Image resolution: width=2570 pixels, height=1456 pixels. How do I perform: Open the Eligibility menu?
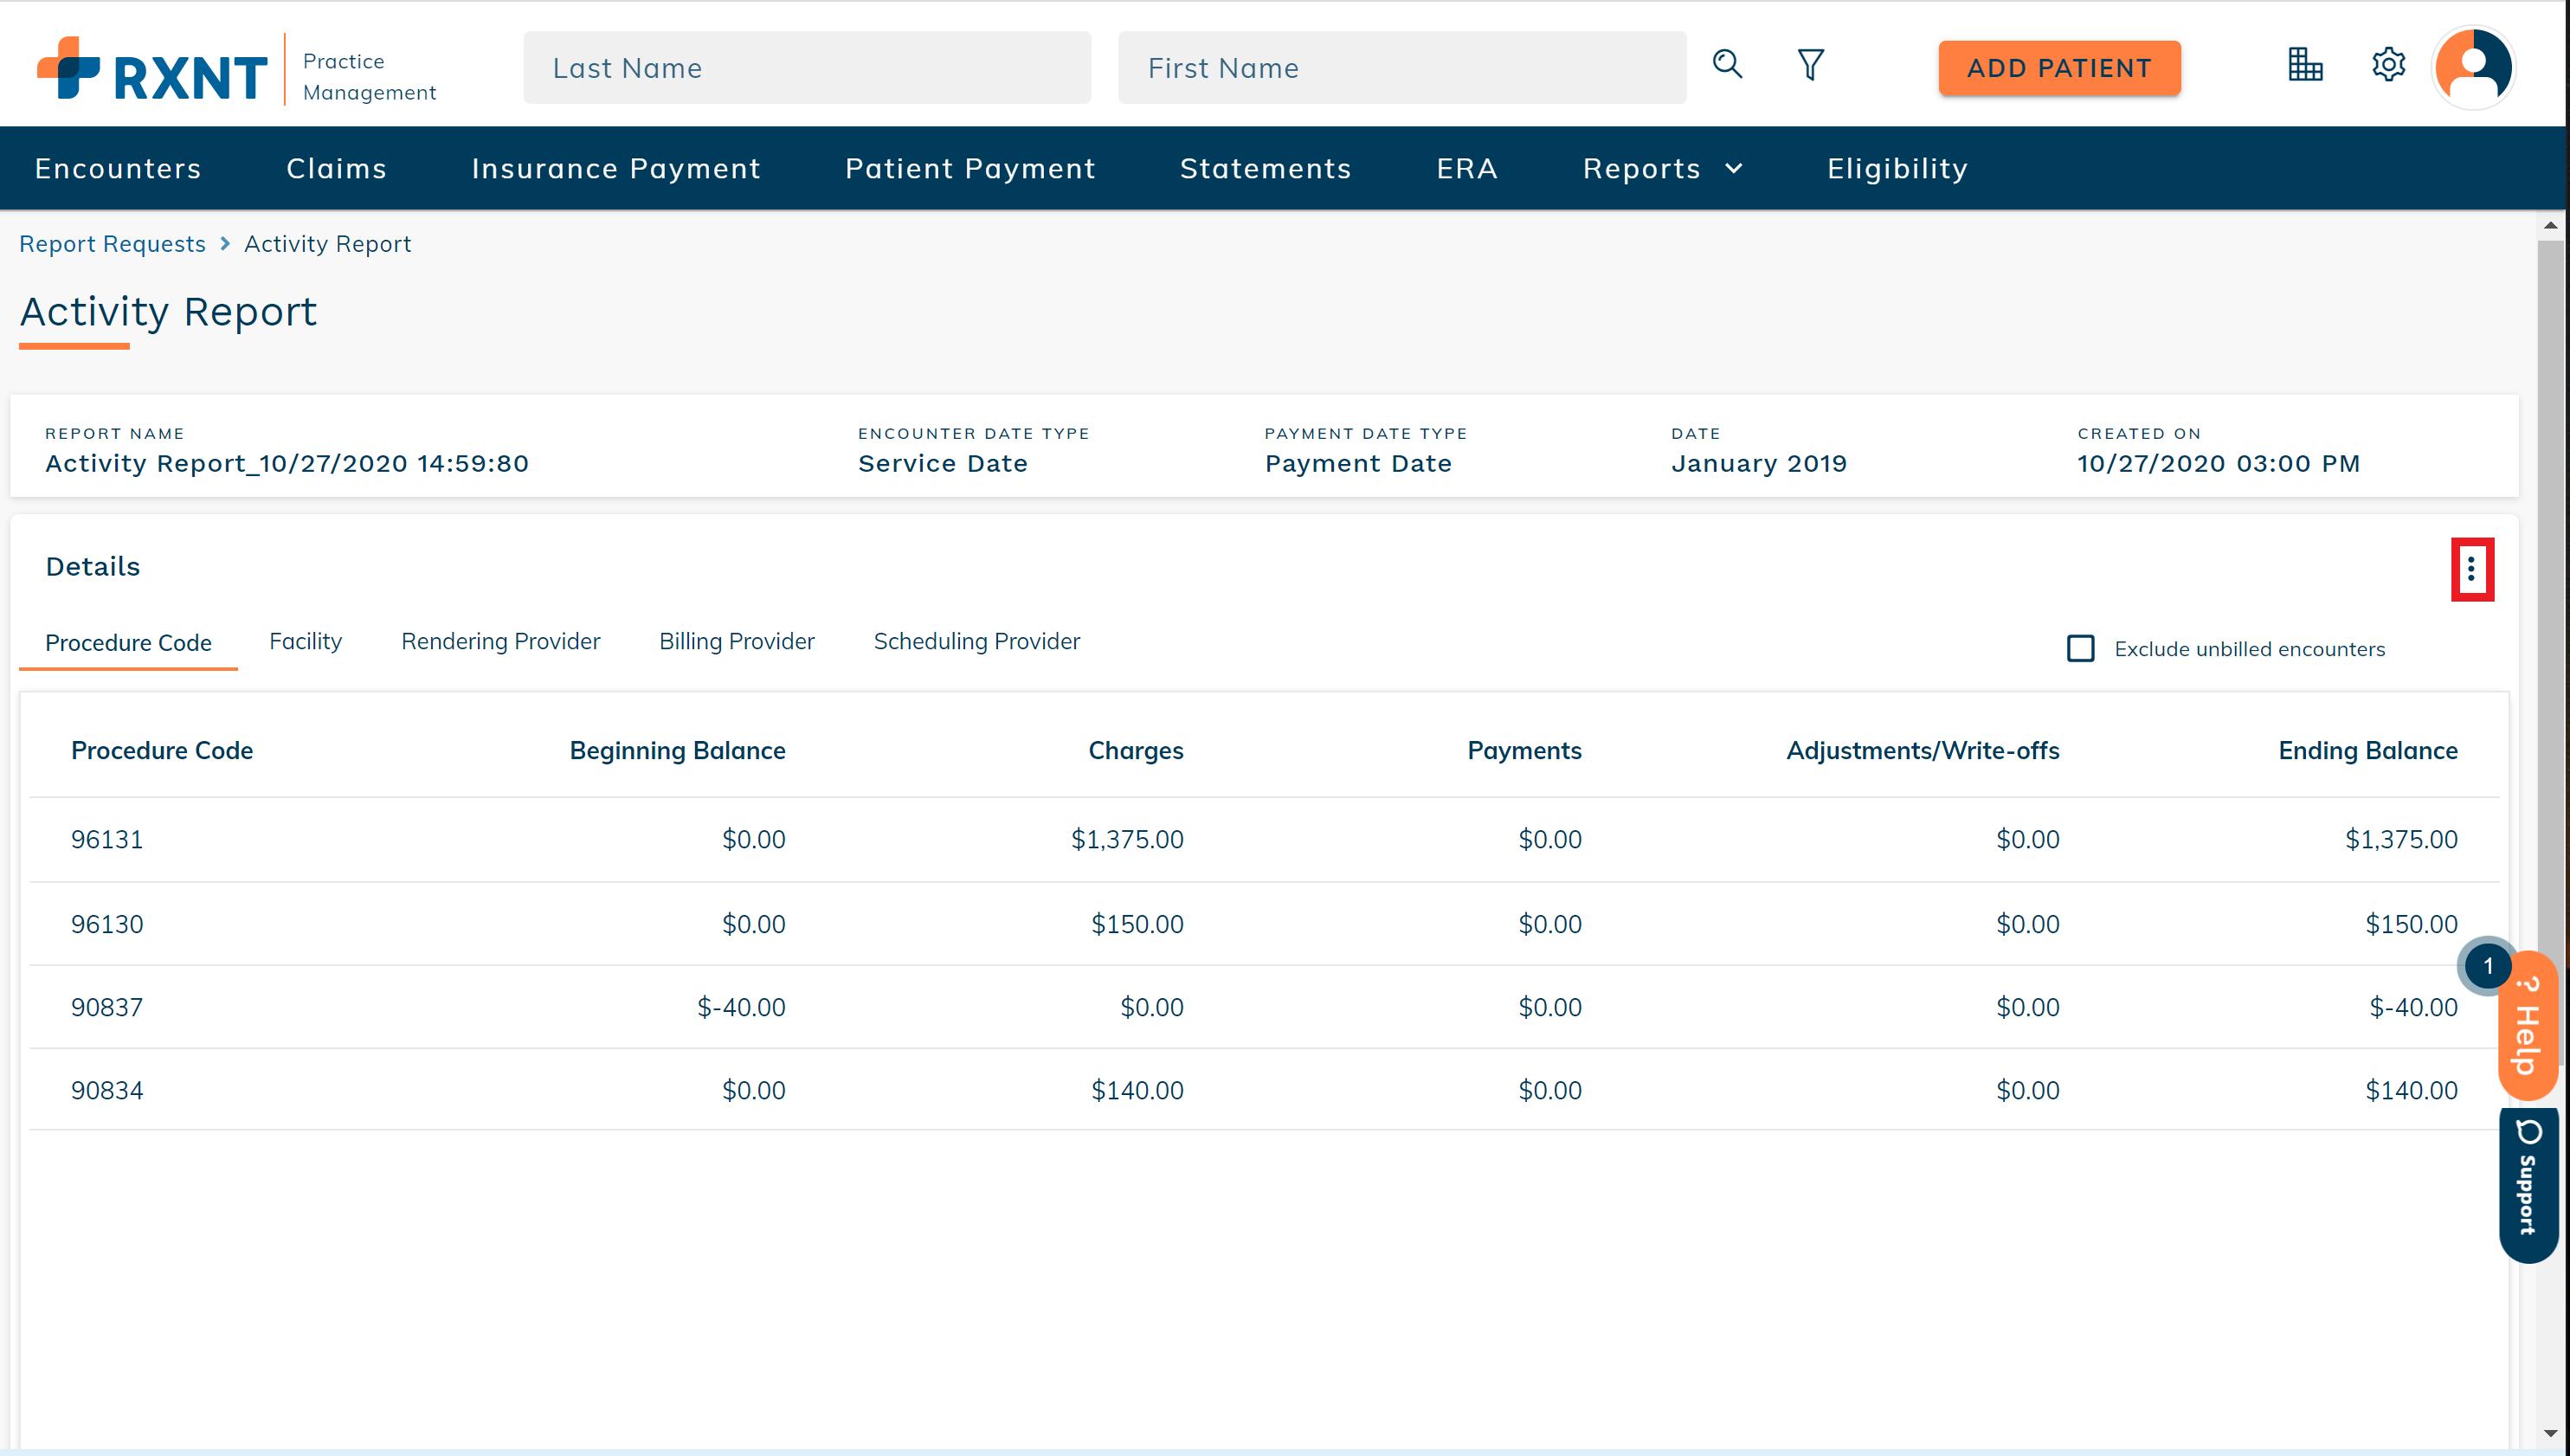click(1897, 168)
